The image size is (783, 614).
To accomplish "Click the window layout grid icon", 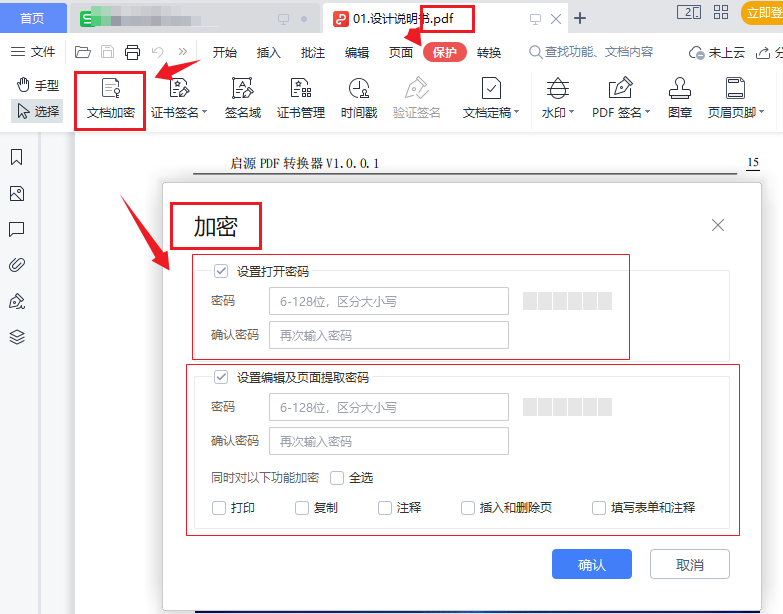I will click(721, 12).
